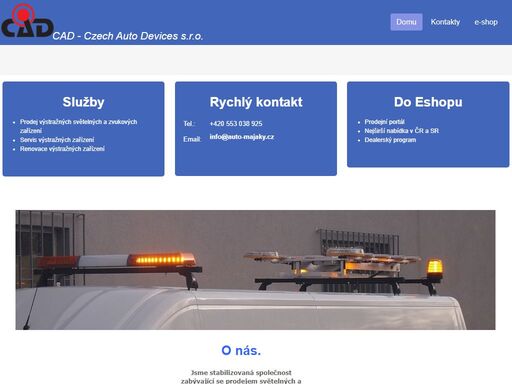Go to the Kontakty page
512x384 pixels.
(445, 22)
